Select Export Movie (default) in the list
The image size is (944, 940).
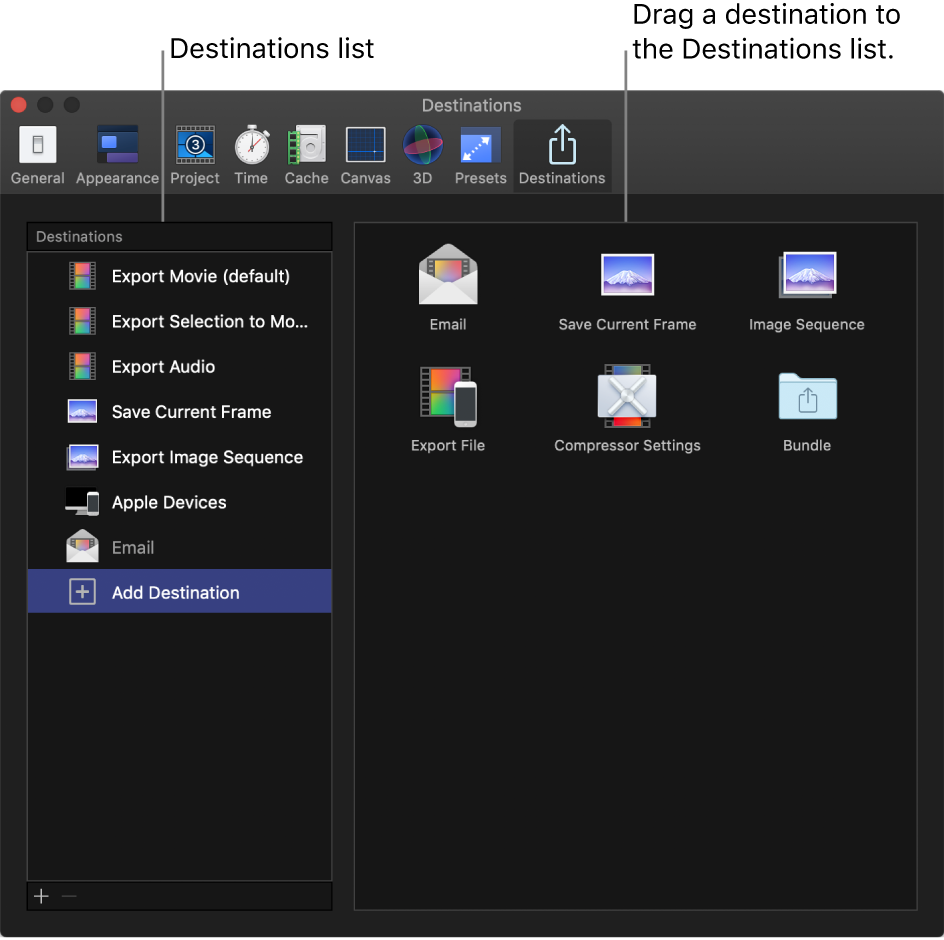(200, 276)
